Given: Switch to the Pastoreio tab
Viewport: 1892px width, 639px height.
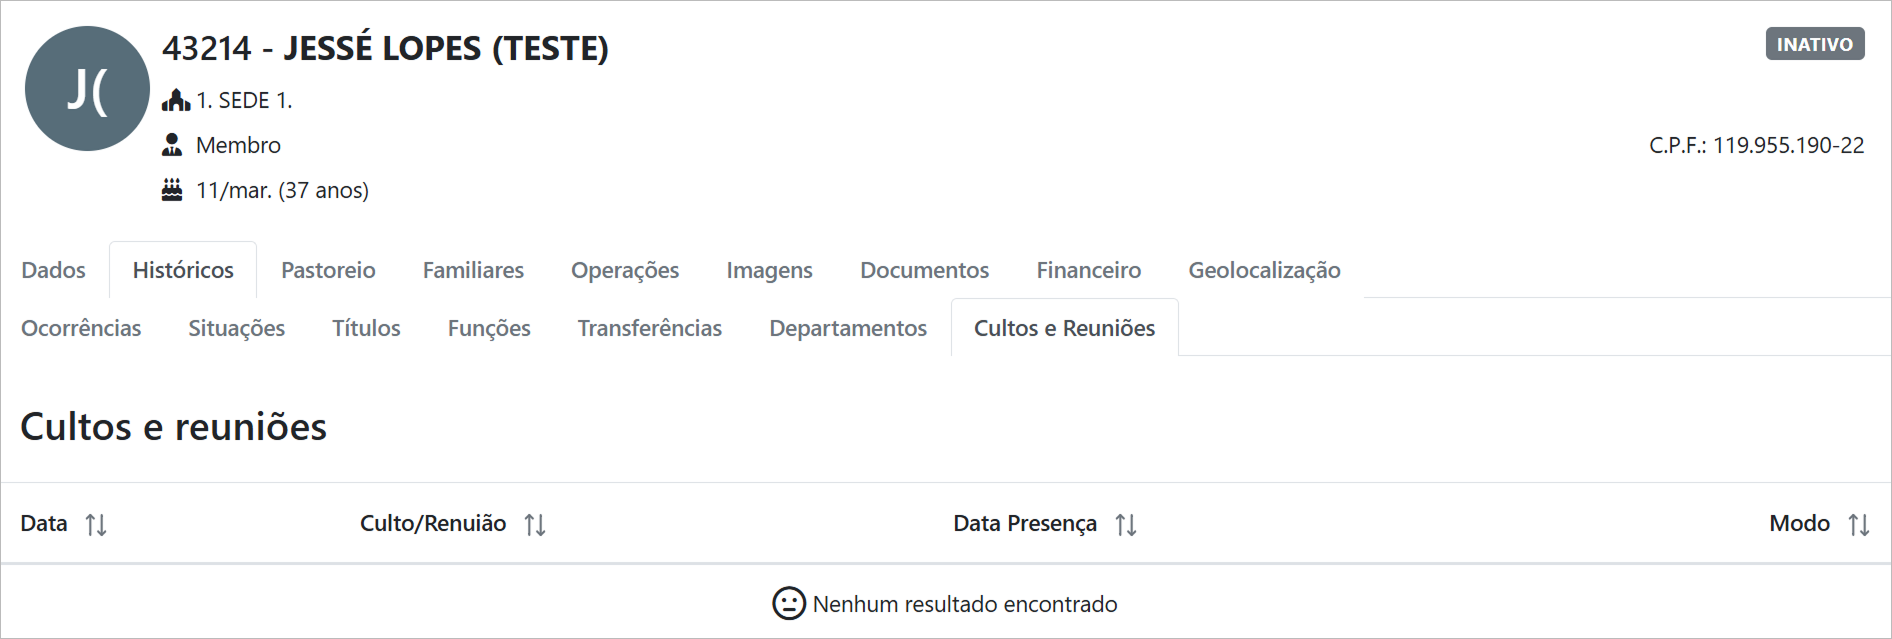Looking at the screenshot, I should [328, 270].
